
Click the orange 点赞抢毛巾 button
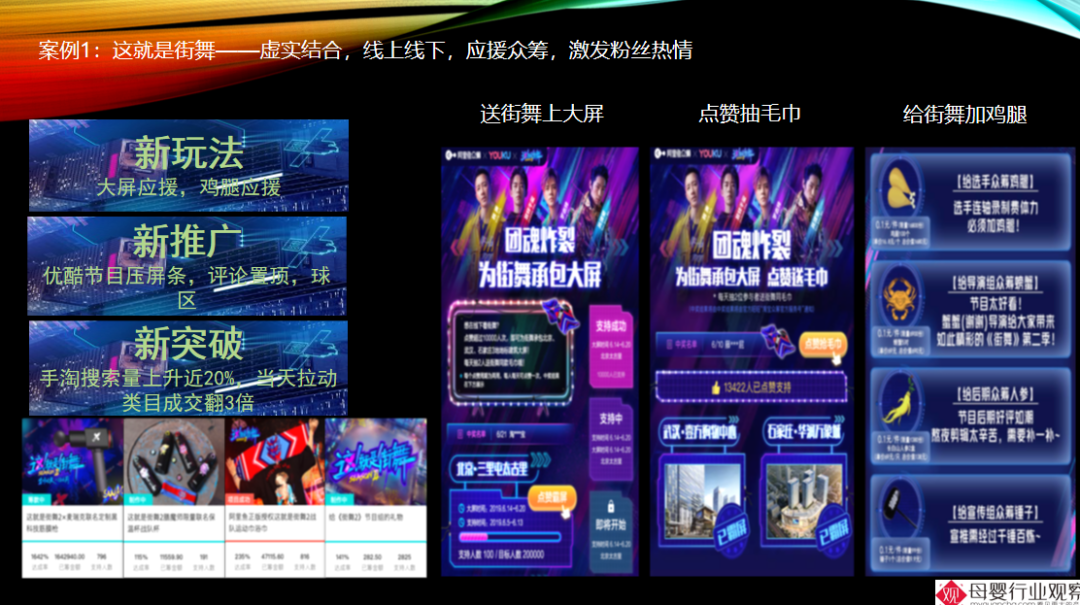(x=822, y=344)
